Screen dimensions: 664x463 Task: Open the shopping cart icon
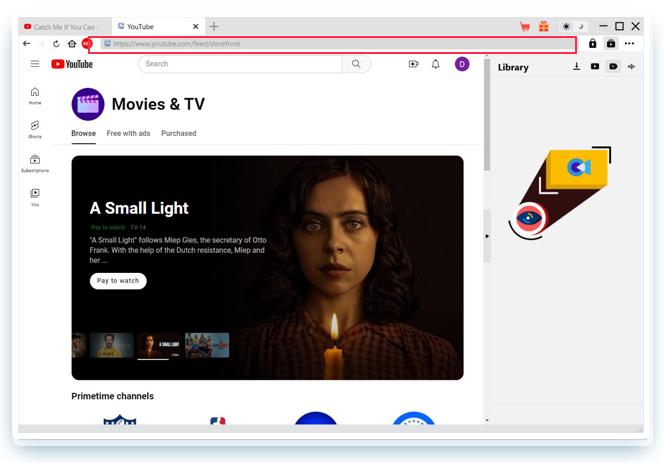pyautogui.click(x=525, y=27)
